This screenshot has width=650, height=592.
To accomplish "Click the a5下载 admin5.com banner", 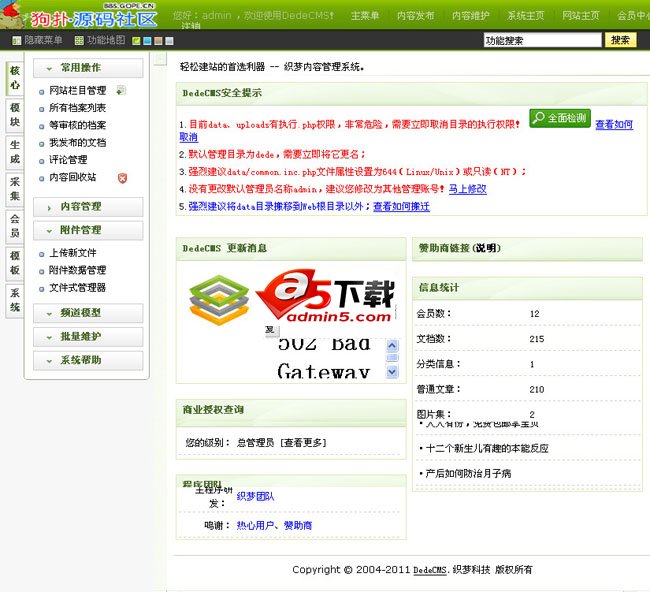I will coord(325,296).
